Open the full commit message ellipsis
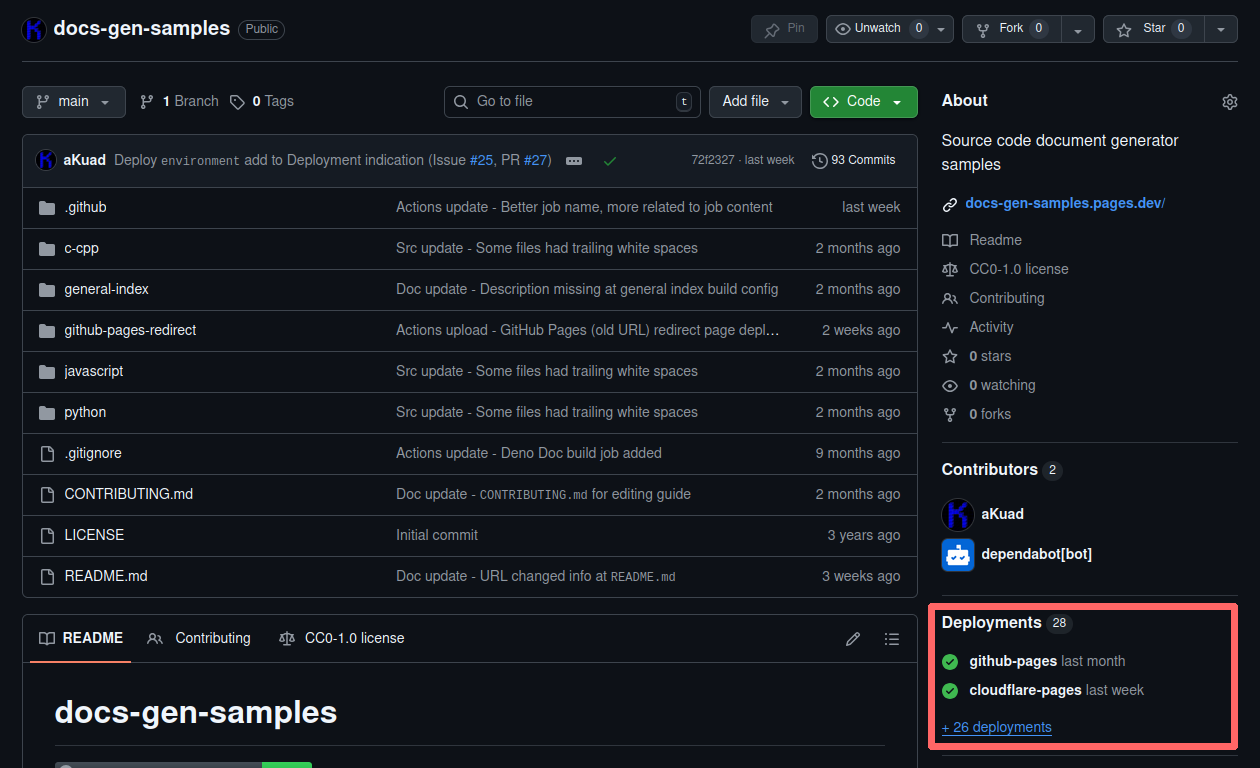Viewport: 1260px width, 768px height. pyautogui.click(x=574, y=159)
